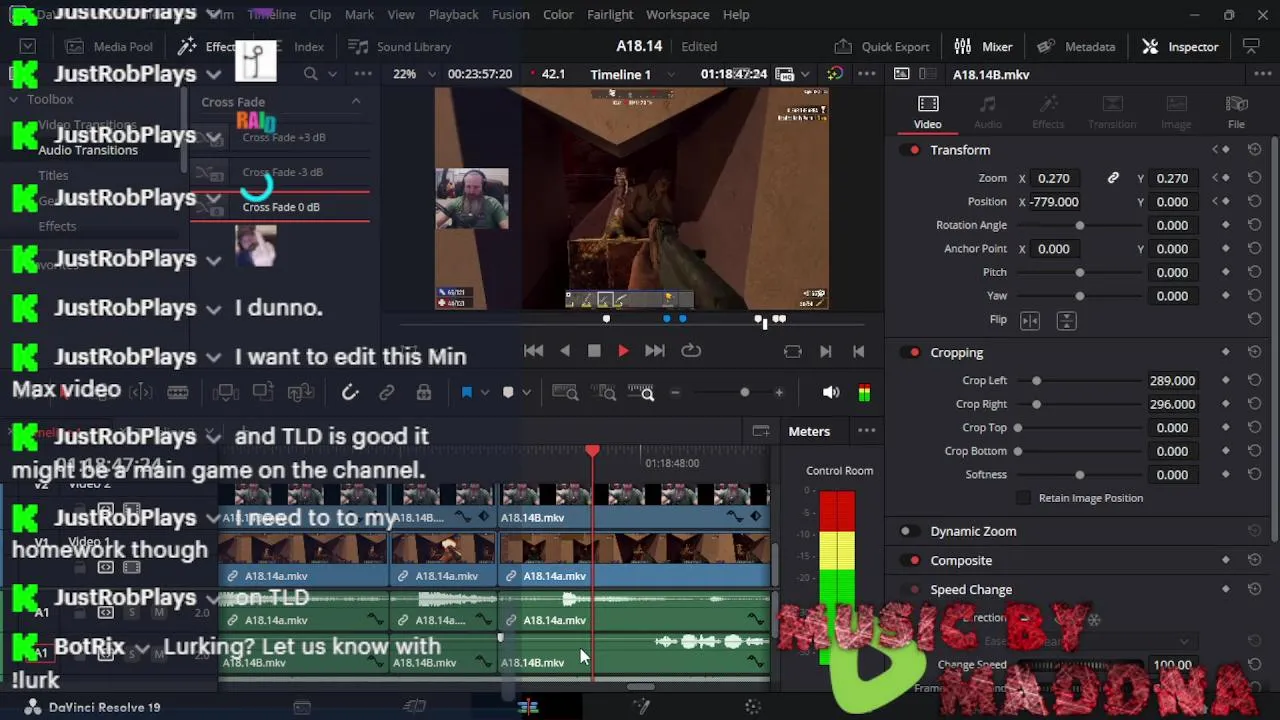
Task: Select detail zoom
Action: (606, 393)
